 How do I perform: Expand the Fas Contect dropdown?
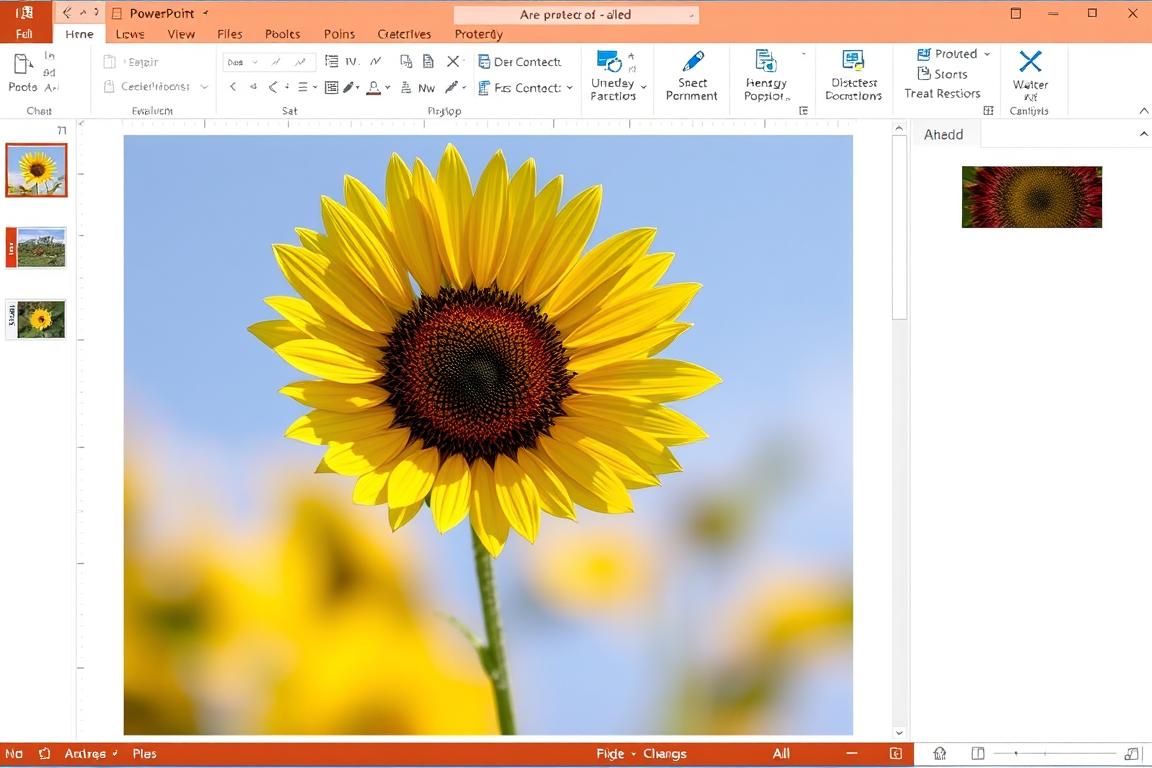[570, 88]
